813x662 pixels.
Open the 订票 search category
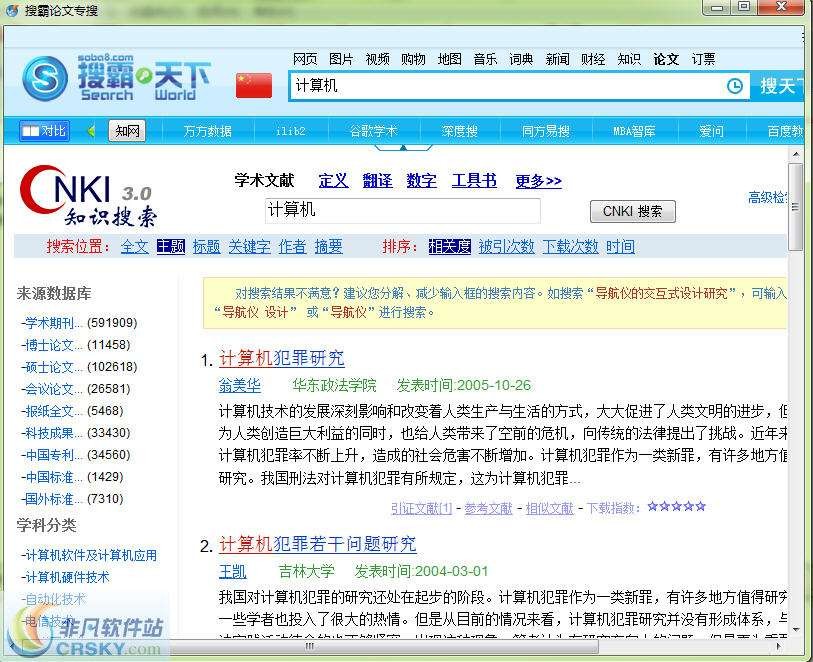pyautogui.click(x=703, y=59)
